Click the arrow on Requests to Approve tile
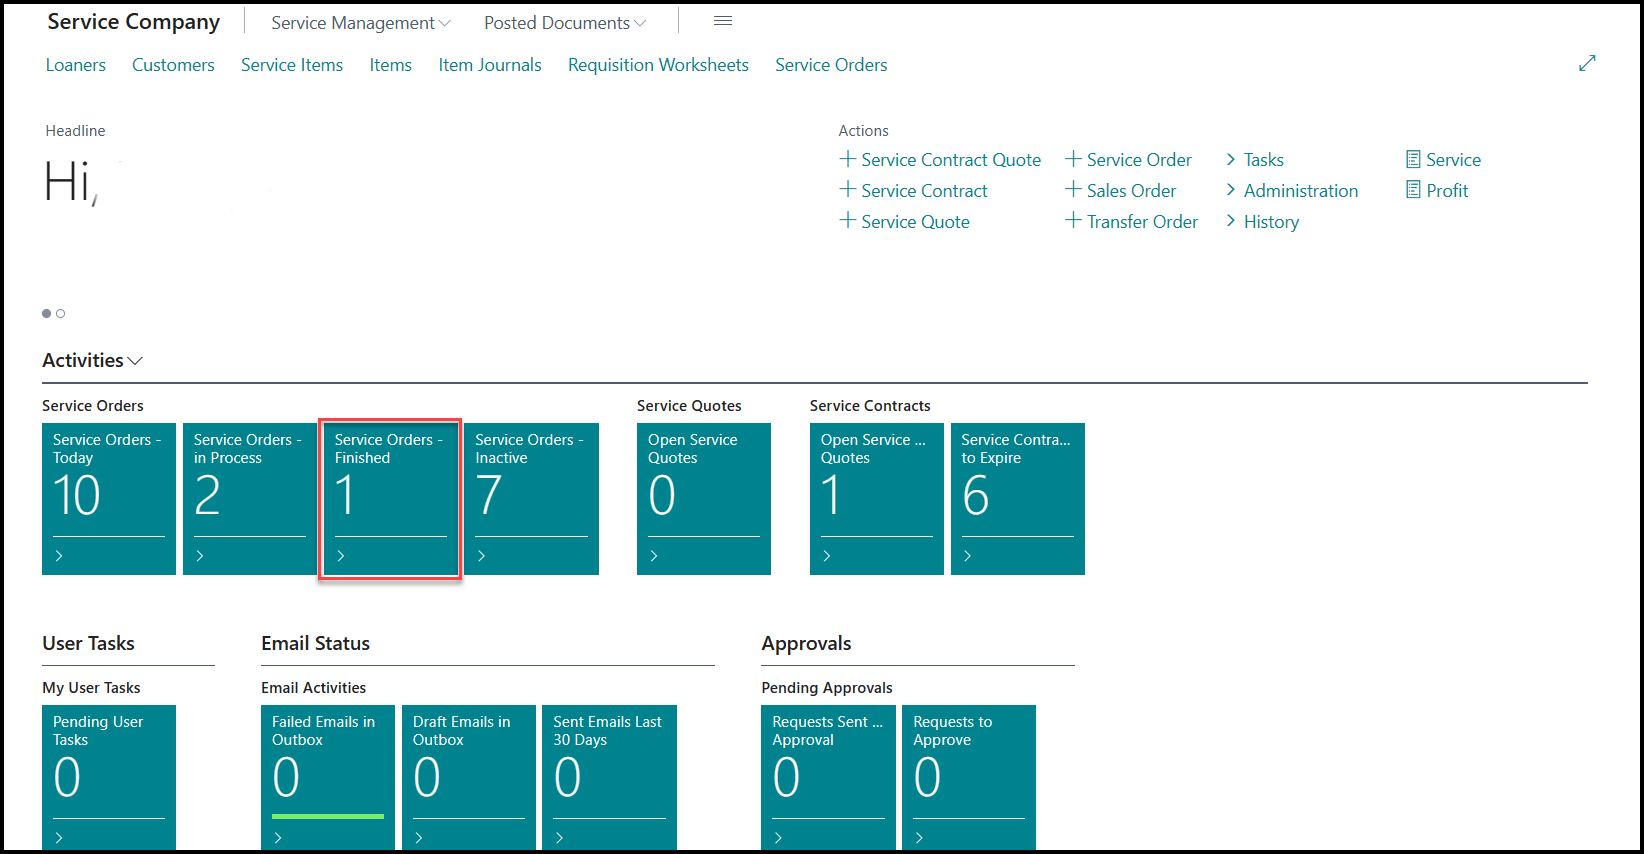Viewport: 1644px width, 854px height. [x=919, y=838]
